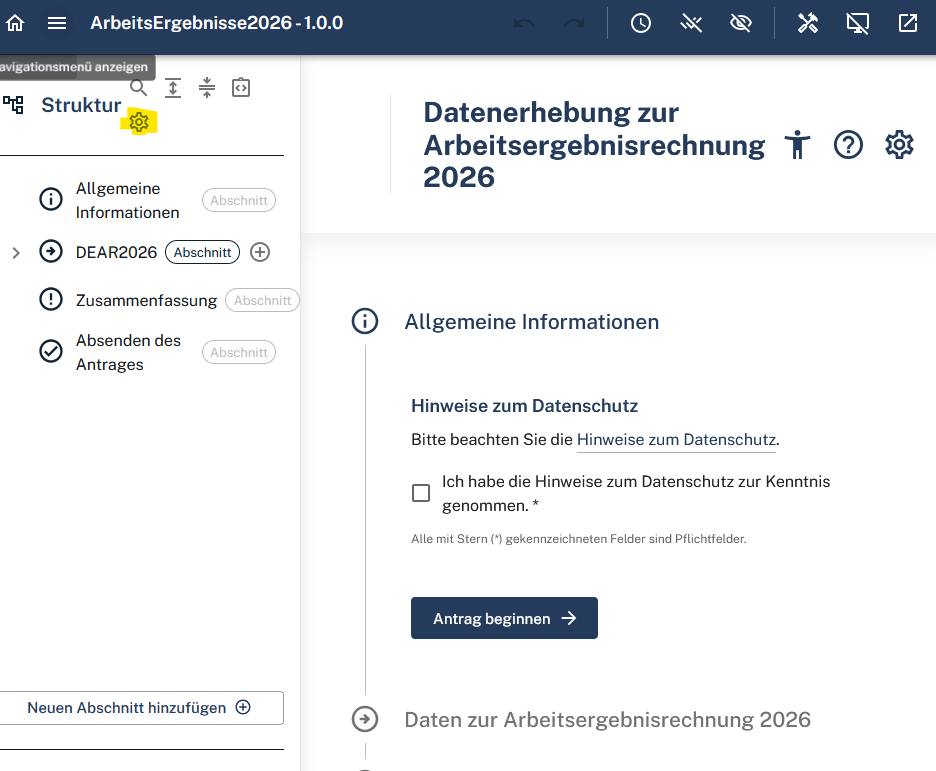Open the Hinweise zum Datenschutz link
The height and width of the screenshot is (771, 936).
(x=676, y=440)
